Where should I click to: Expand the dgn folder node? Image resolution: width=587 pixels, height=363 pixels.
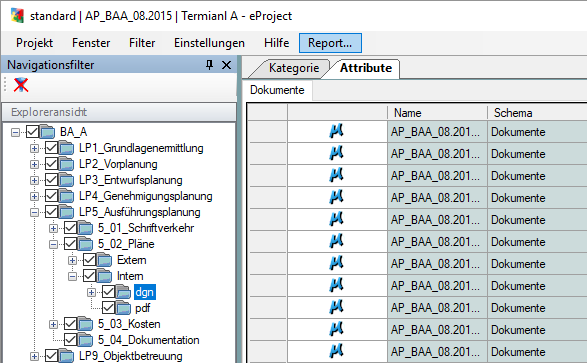92,292
